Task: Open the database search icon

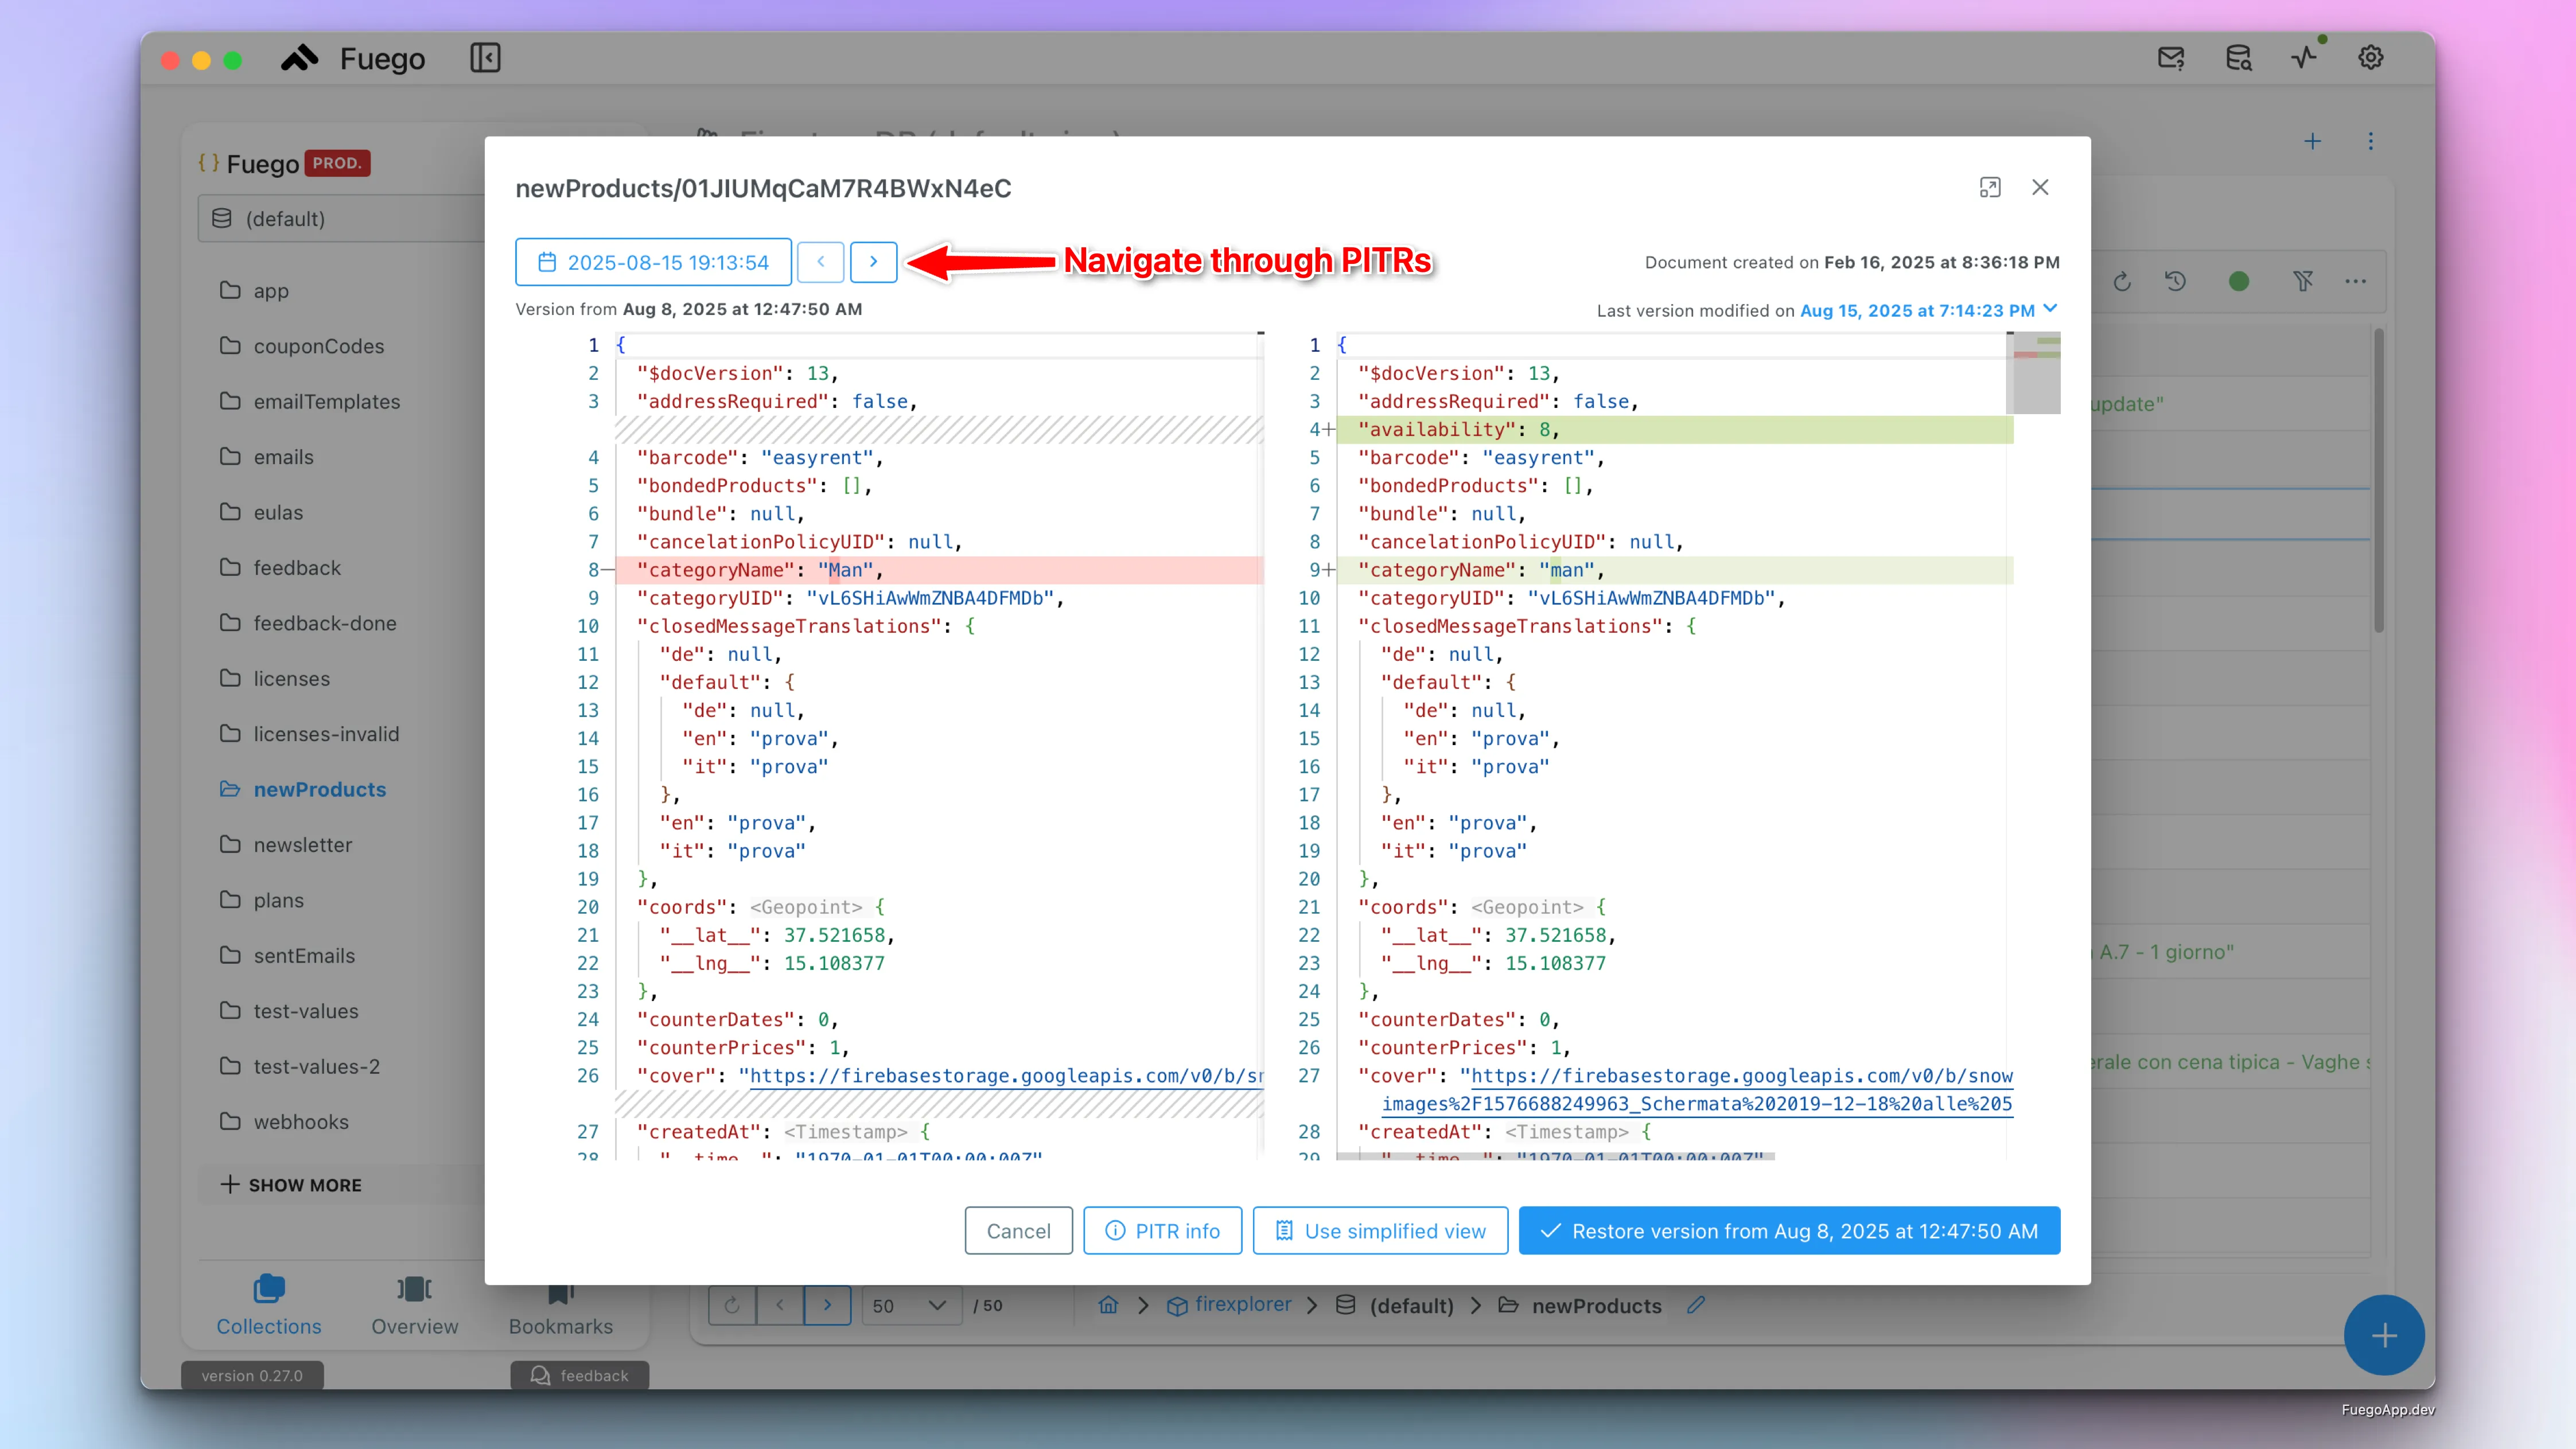Action: 2238,58
